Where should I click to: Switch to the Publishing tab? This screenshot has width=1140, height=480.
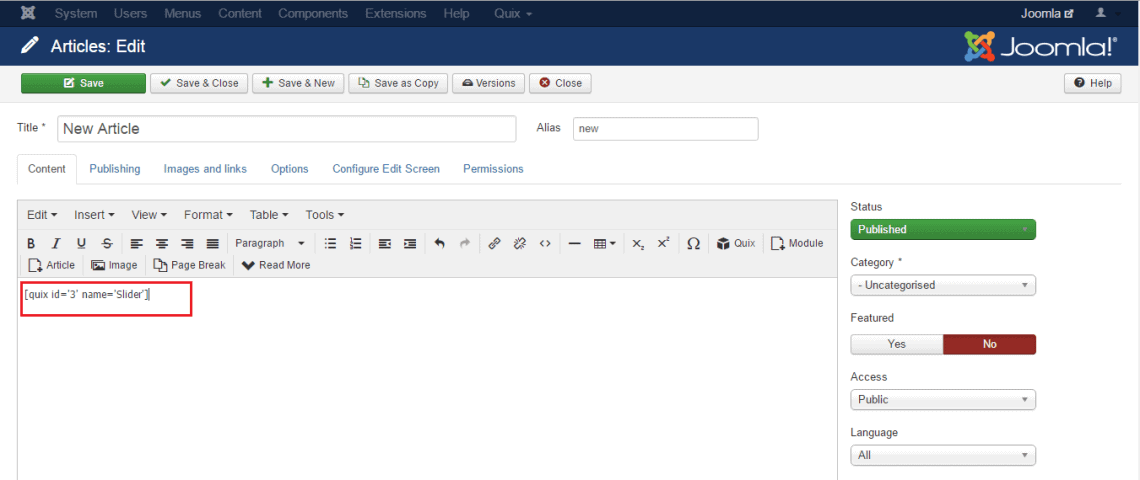115,169
